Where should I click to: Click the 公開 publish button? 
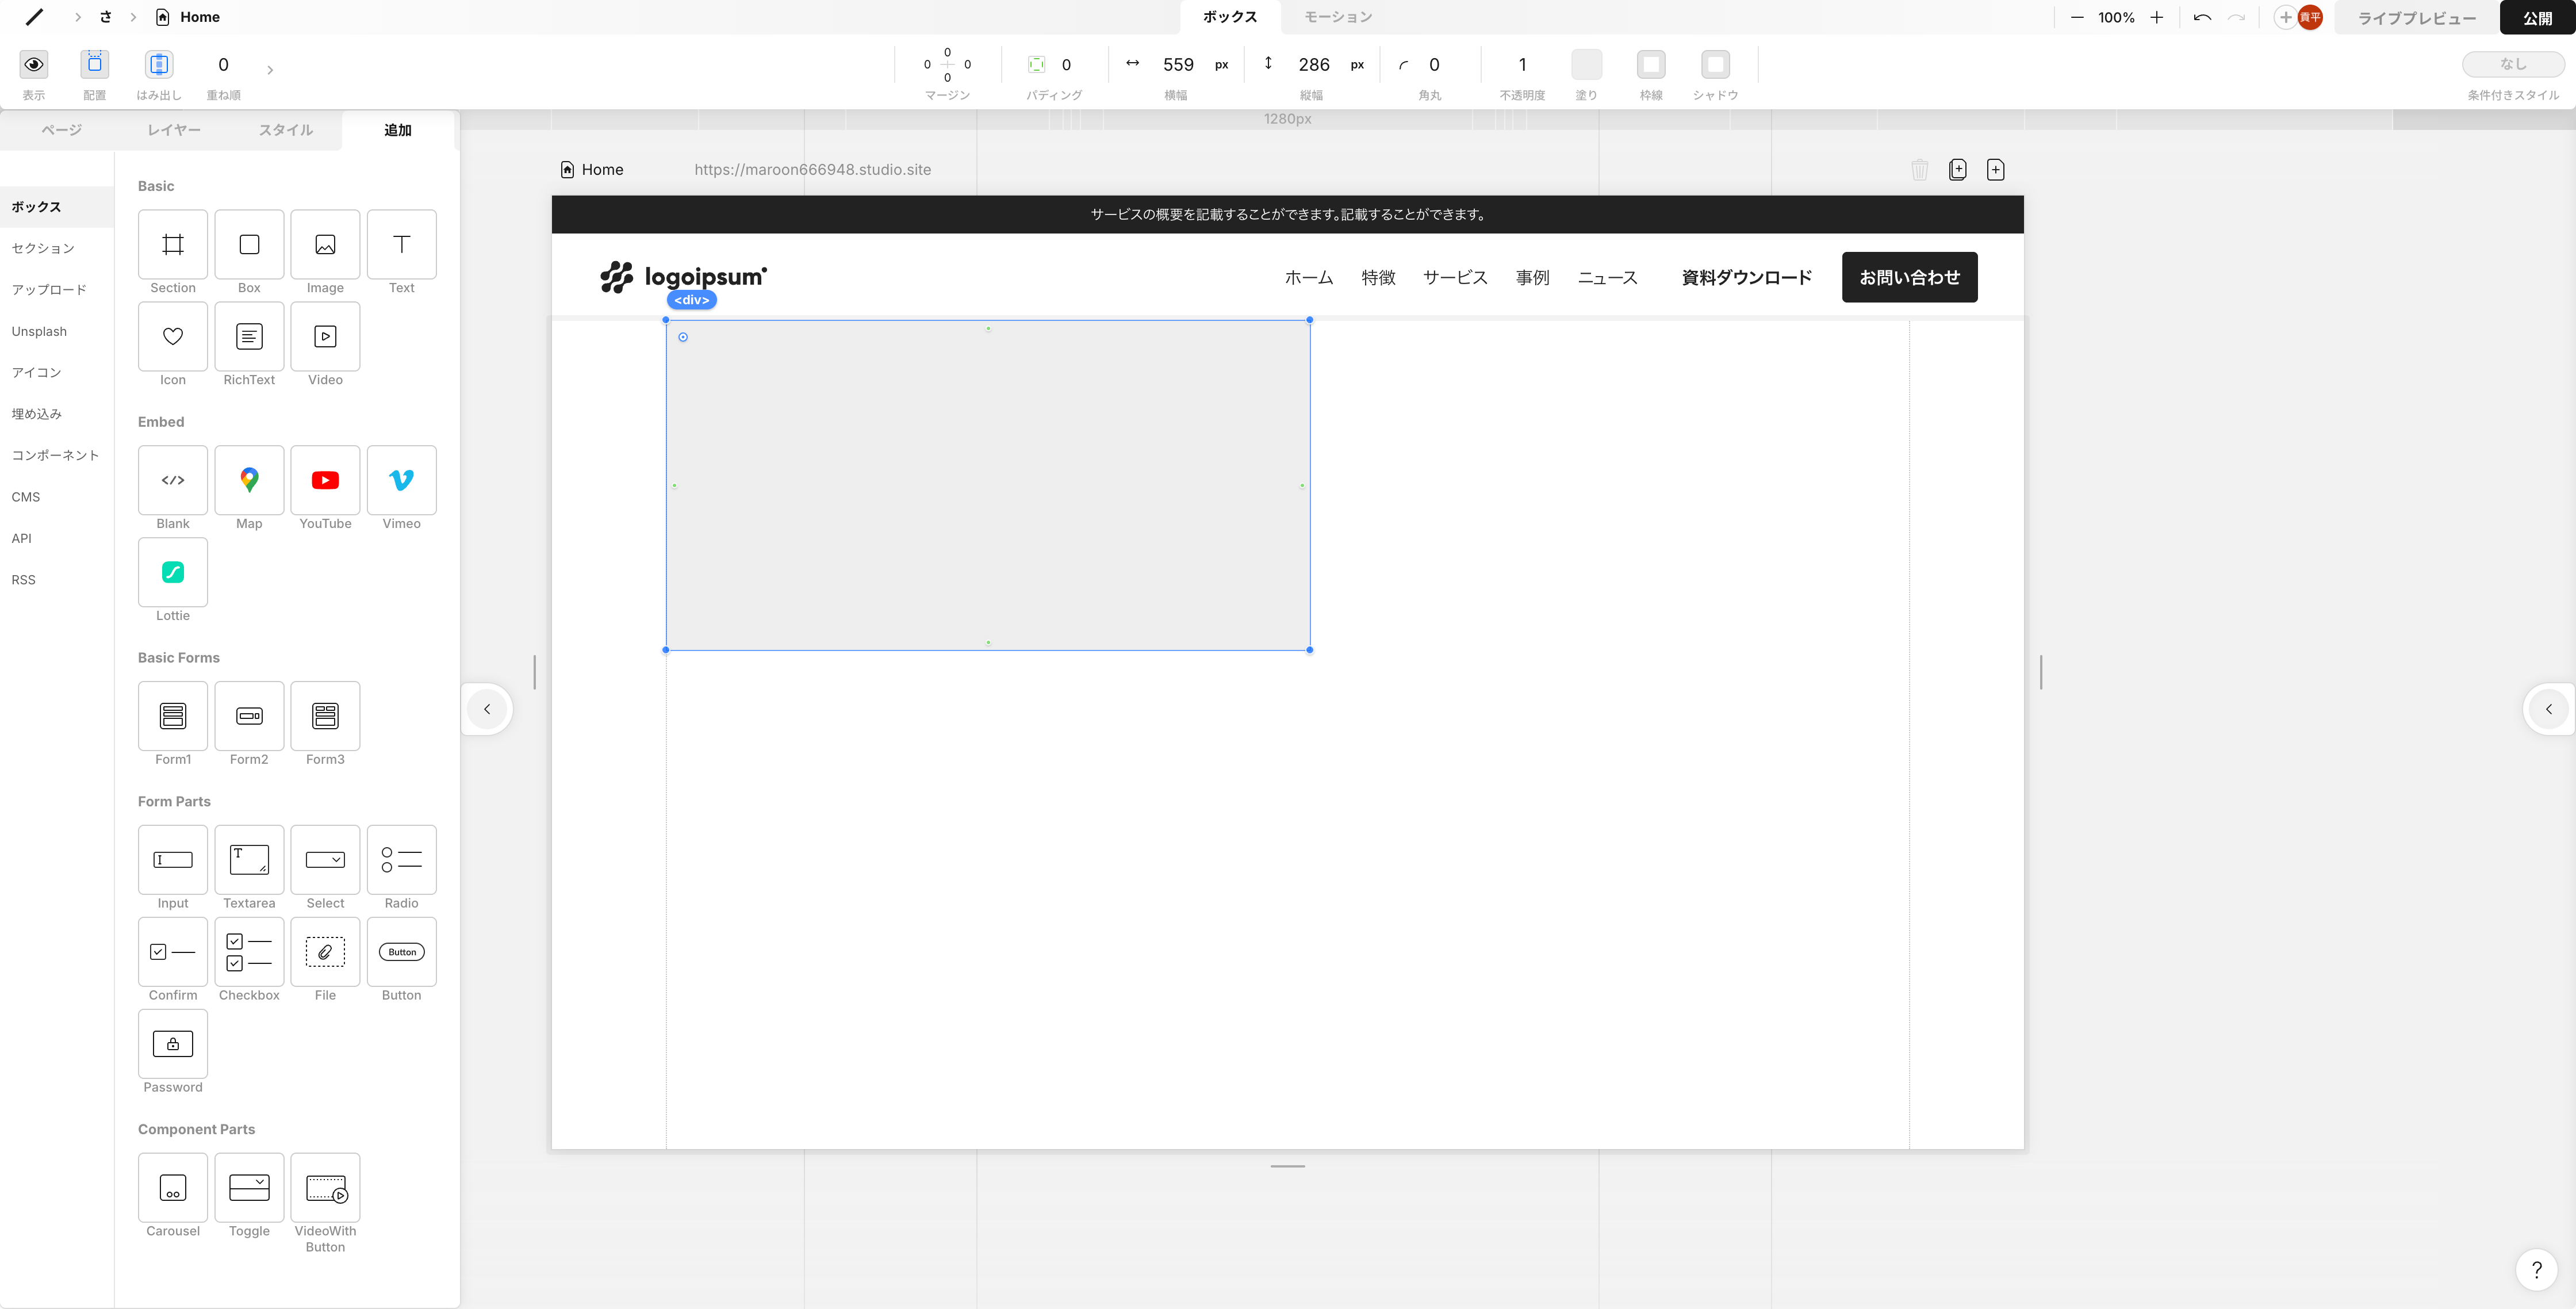(x=2537, y=18)
